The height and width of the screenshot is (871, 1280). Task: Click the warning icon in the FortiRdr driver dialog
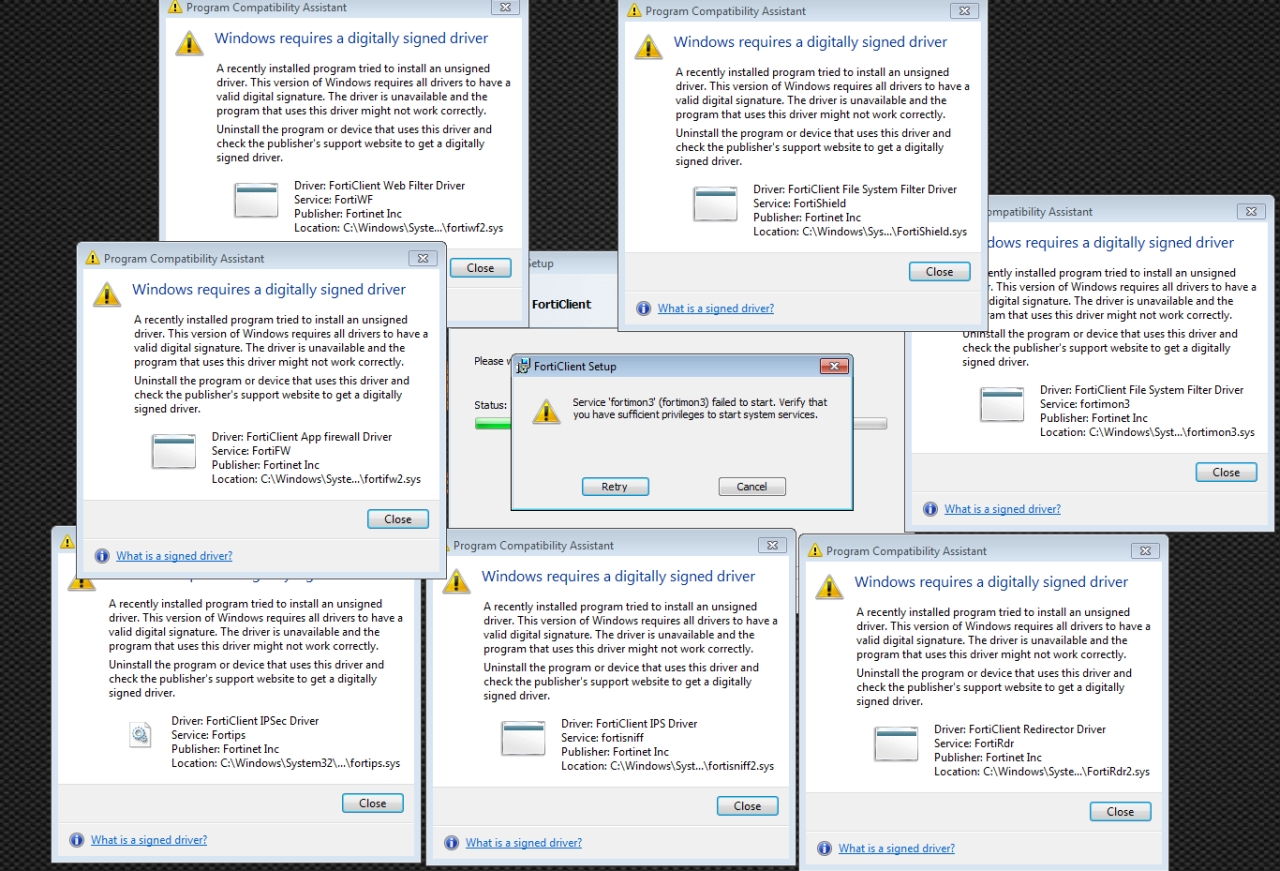(x=830, y=587)
